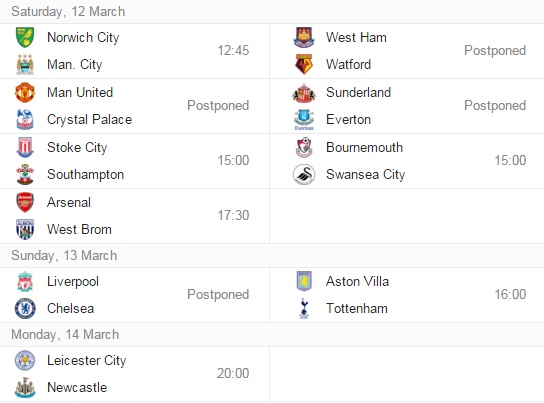The image size is (544, 403).
Task: Click the Stoke City team name
Action: pos(77,147)
